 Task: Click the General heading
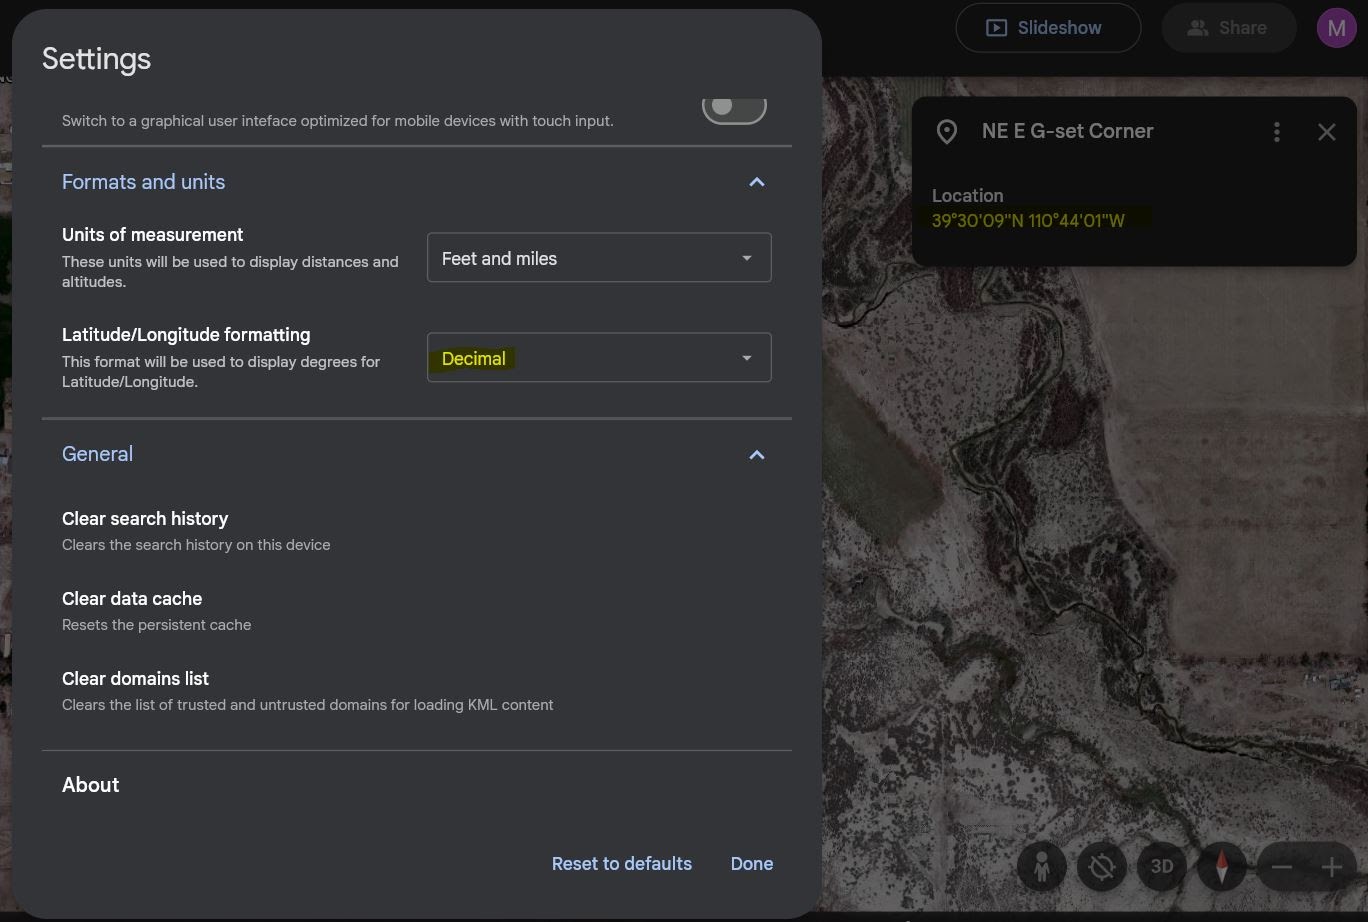click(x=97, y=454)
